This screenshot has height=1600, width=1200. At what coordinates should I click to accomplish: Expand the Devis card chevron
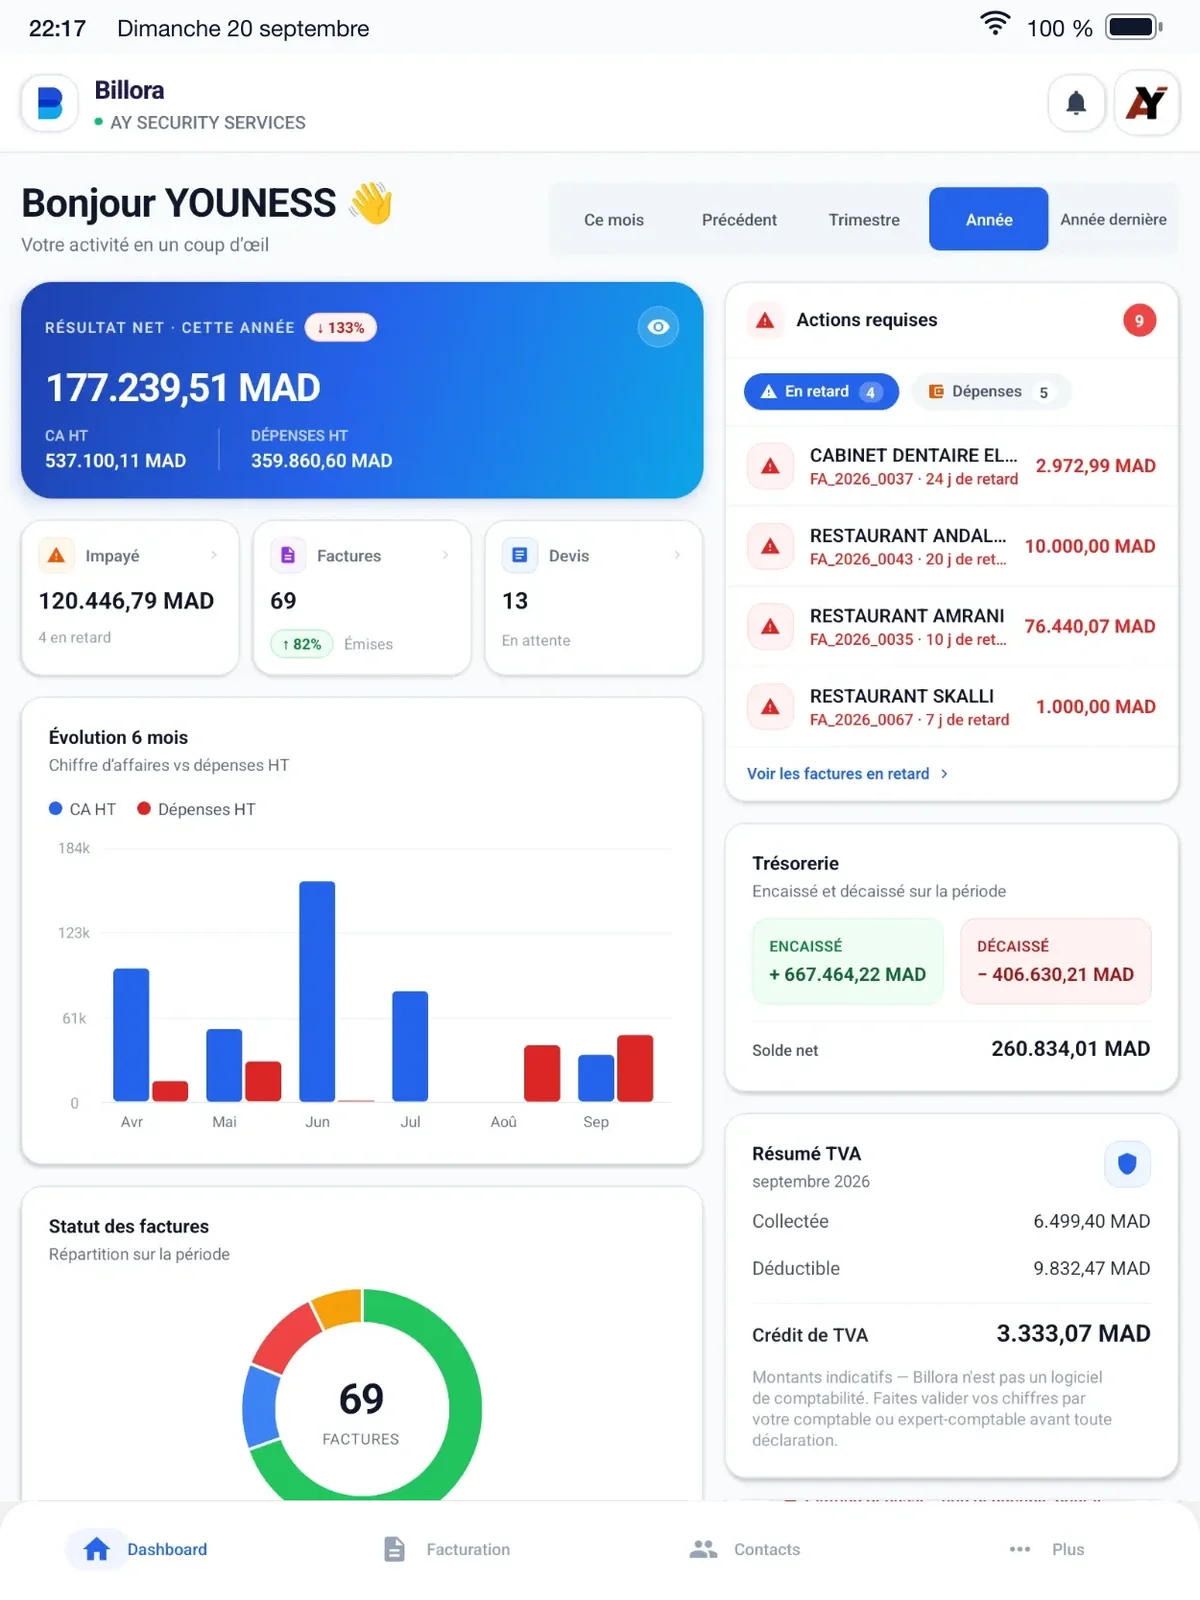click(677, 555)
